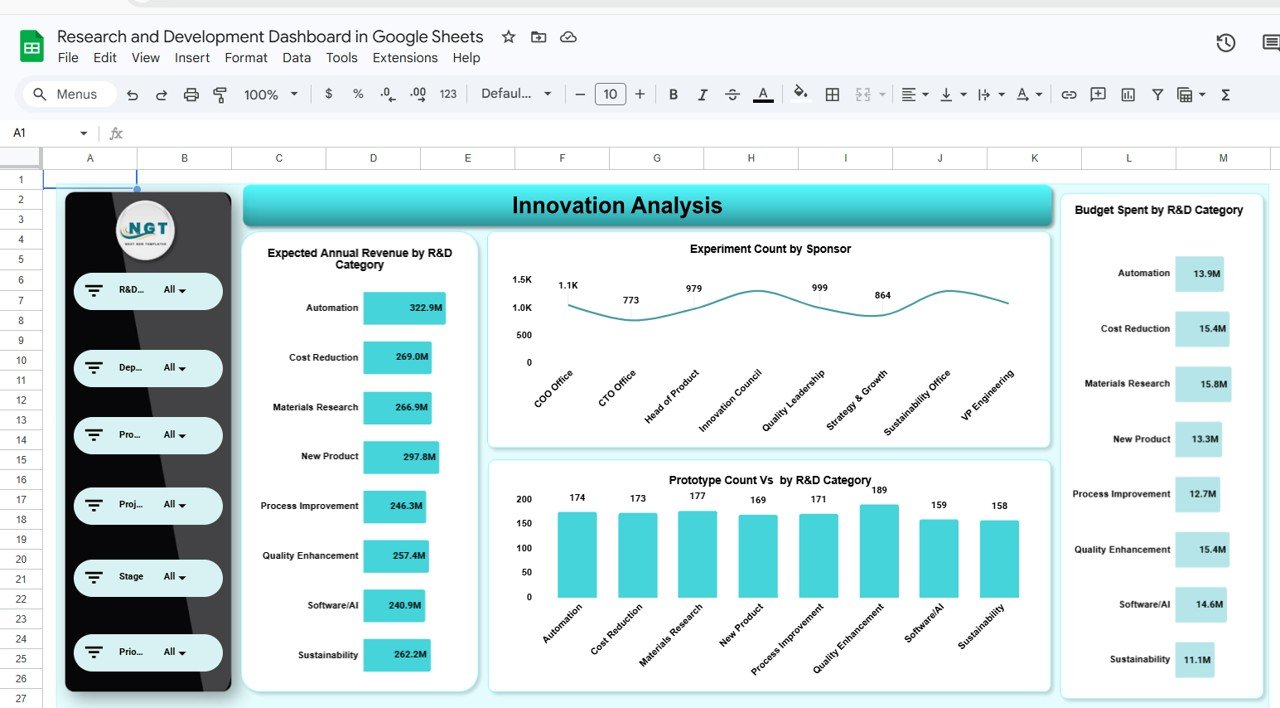This screenshot has height=708, width=1280.
Task: Toggle currency format on selected cell
Action: [x=328, y=94]
